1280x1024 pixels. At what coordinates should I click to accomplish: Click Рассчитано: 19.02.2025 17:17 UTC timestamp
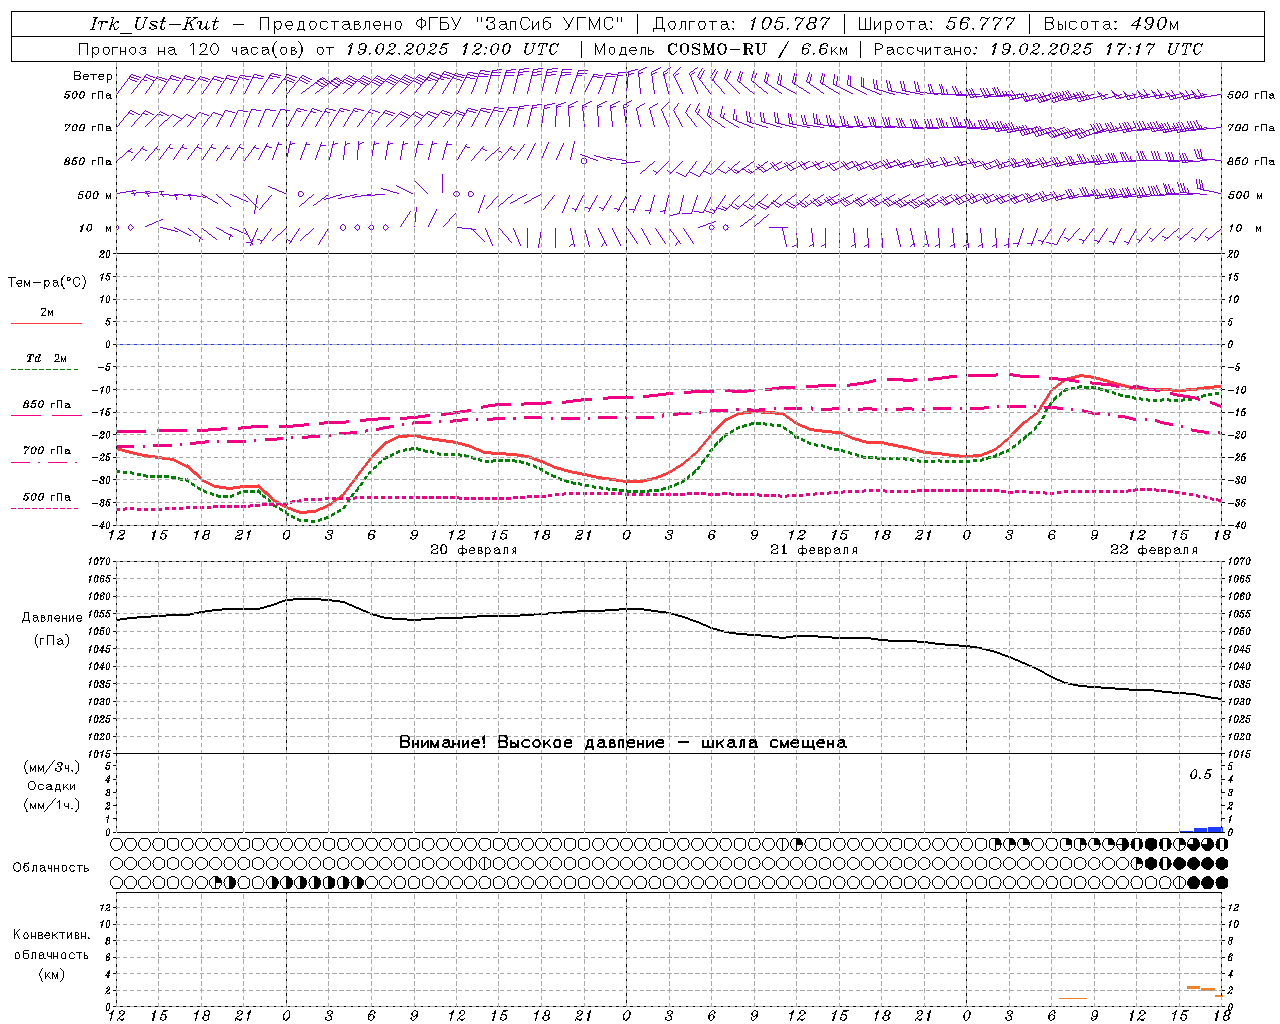pos(1038,49)
